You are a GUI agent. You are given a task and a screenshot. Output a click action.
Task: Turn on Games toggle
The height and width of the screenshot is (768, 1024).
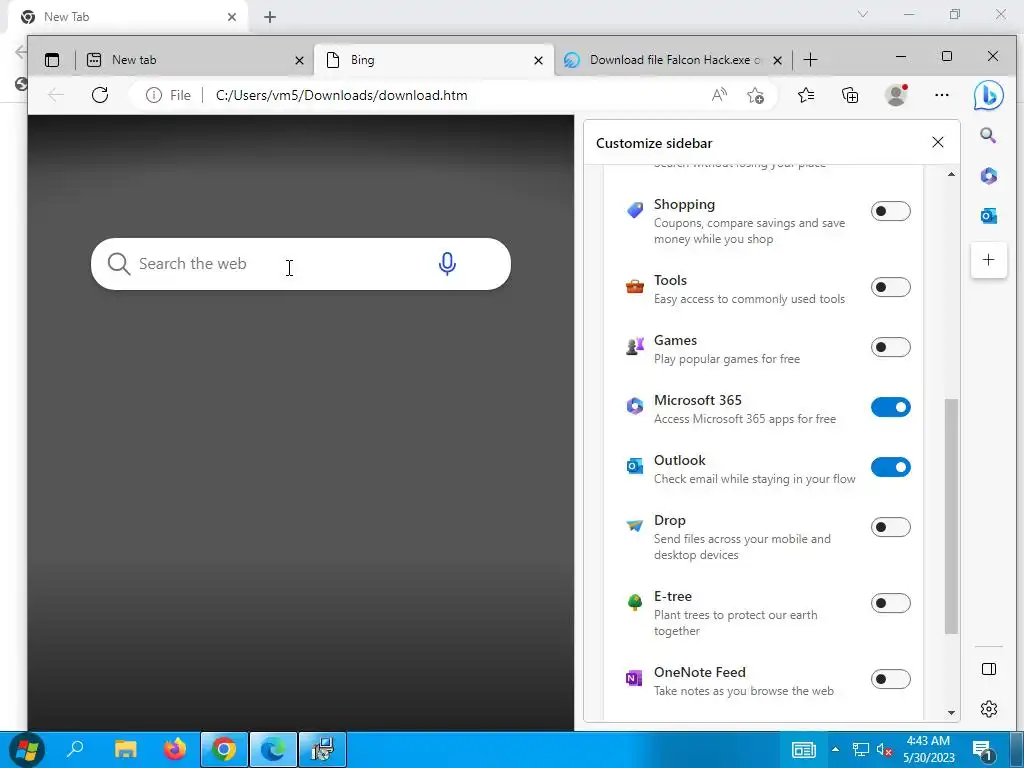[x=890, y=347]
